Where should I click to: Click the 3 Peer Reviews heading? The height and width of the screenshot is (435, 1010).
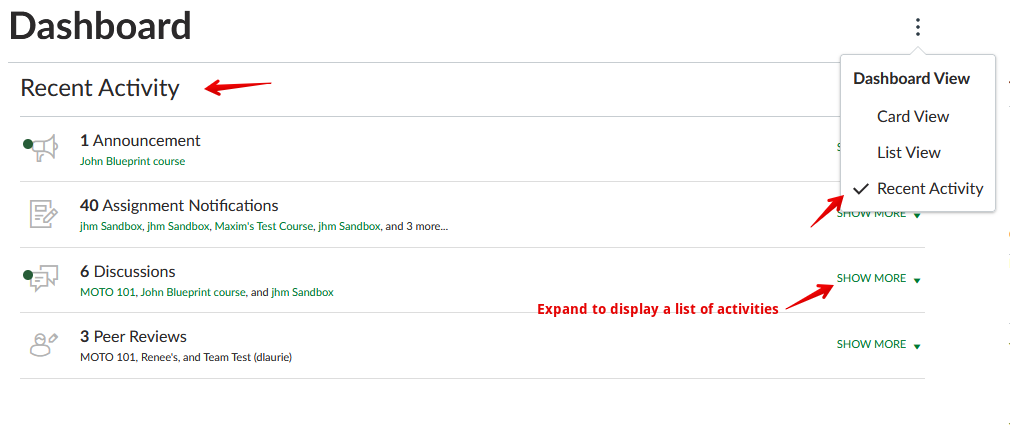pyautogui.click(x=133, y=337)
